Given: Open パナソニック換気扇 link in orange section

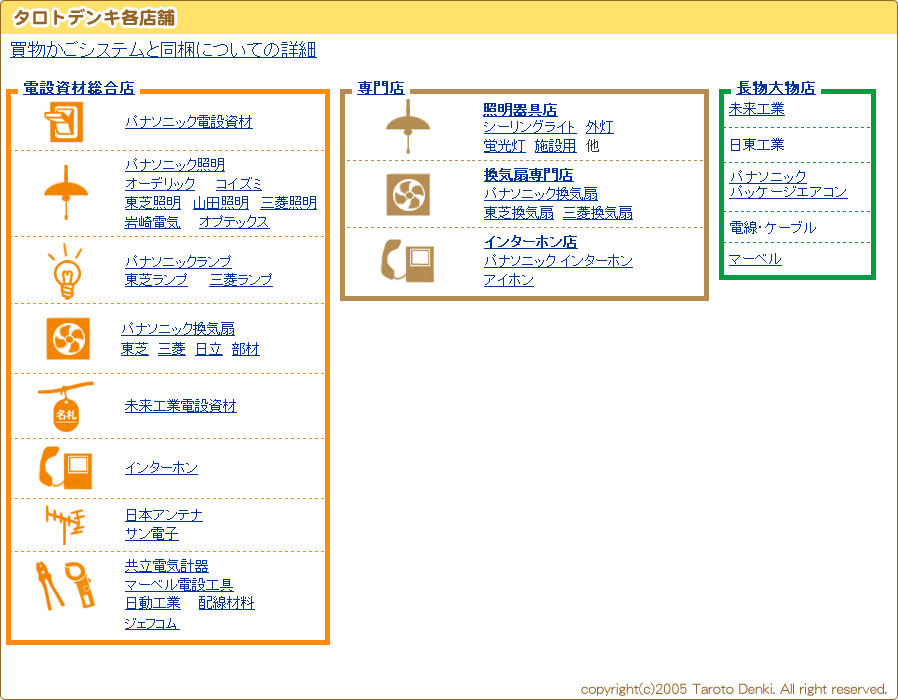Looking at the screenshot, I should point(178,329).
